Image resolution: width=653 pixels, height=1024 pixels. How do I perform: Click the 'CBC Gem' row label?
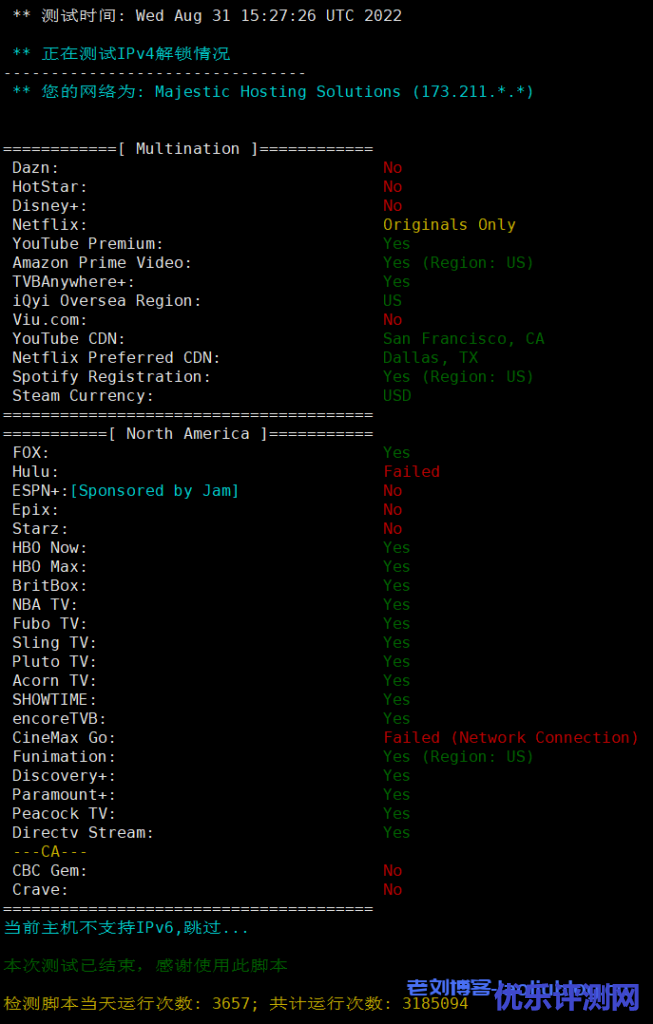(50, 871)
